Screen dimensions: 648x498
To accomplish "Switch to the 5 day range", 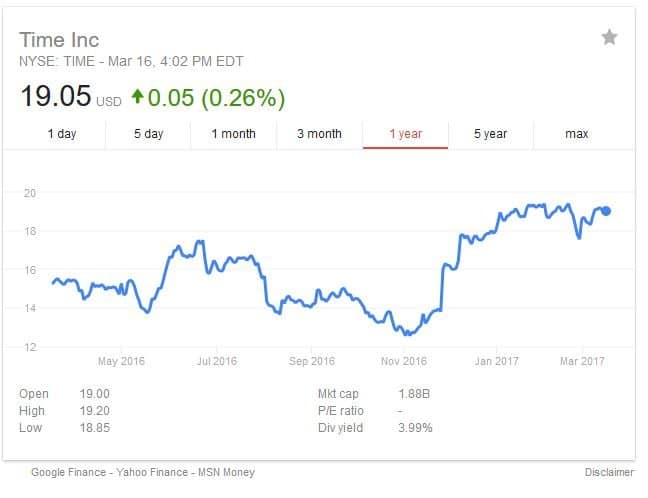I will pos(148,134).
